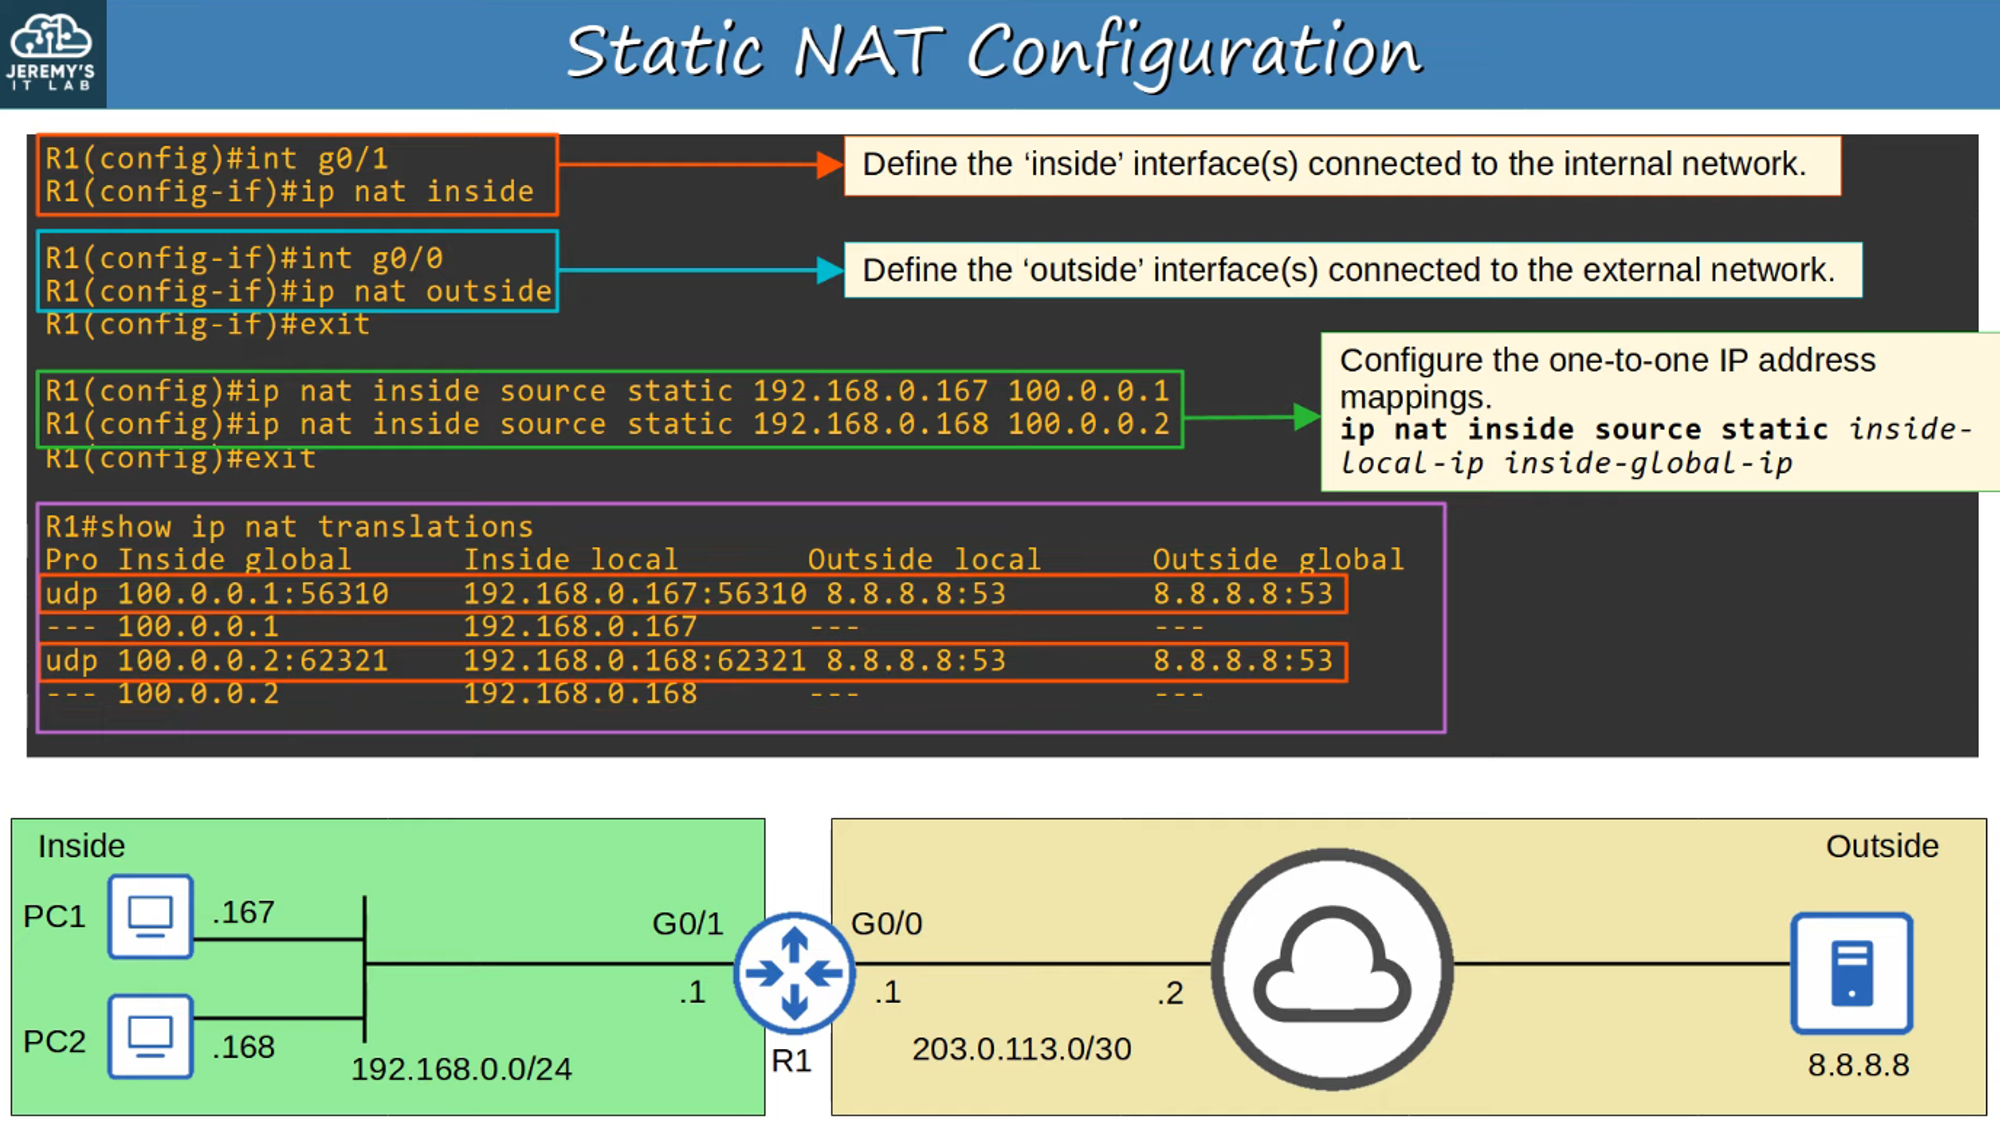Click the internet cloud icon
The image size is (2000, 1130).
(x=1331, y=969)
